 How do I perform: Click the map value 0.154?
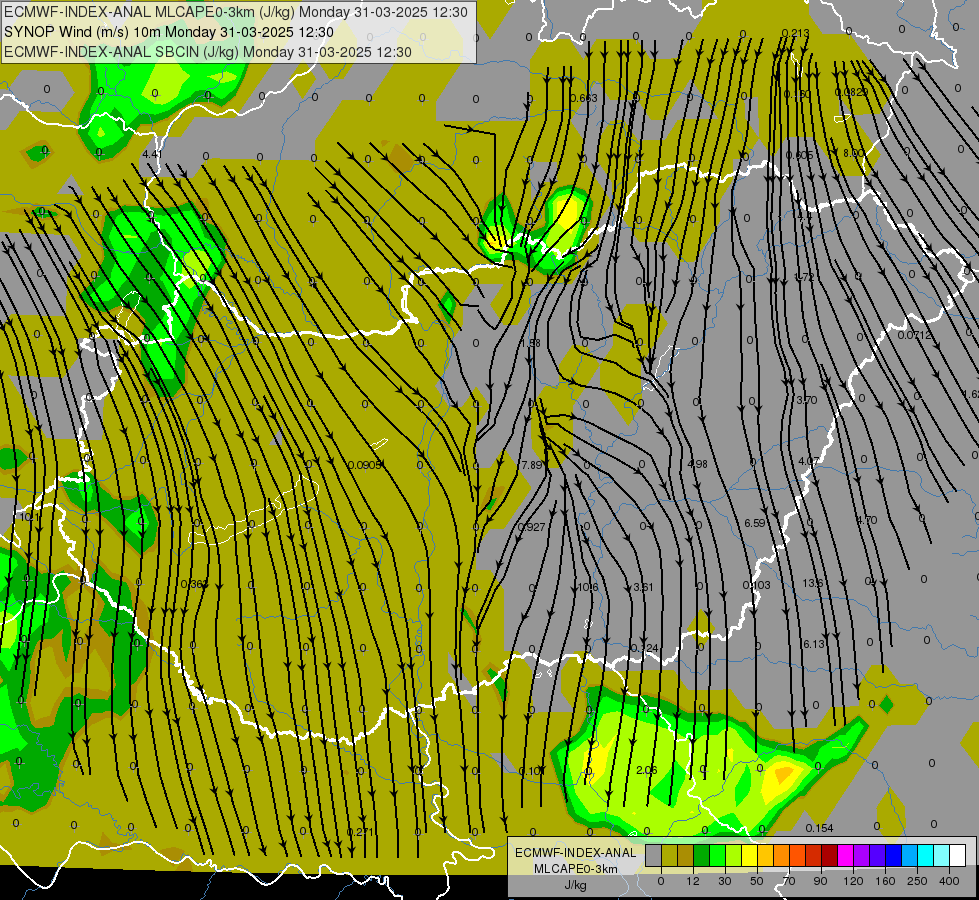(819, 828)
